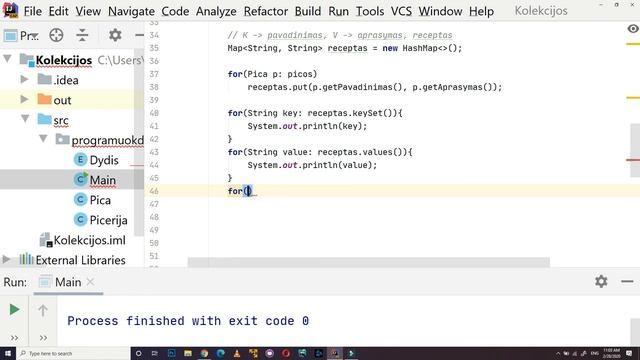Open the Navigate menu
The height and width of the screenshot is (360, 640).
[x=131, y=11]
